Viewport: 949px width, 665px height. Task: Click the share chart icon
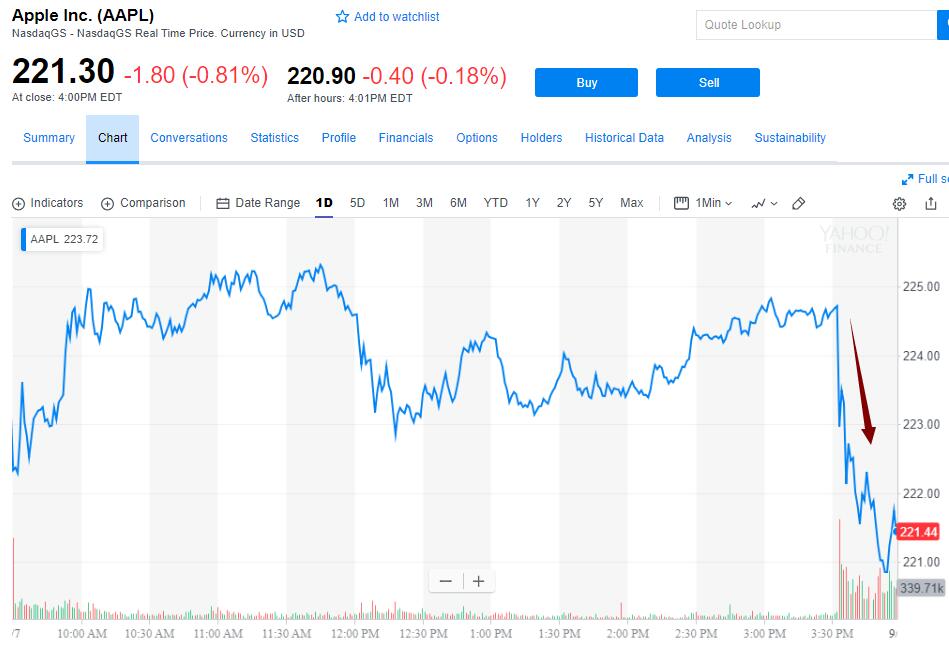pyautogui.click(x=931, y=204)
